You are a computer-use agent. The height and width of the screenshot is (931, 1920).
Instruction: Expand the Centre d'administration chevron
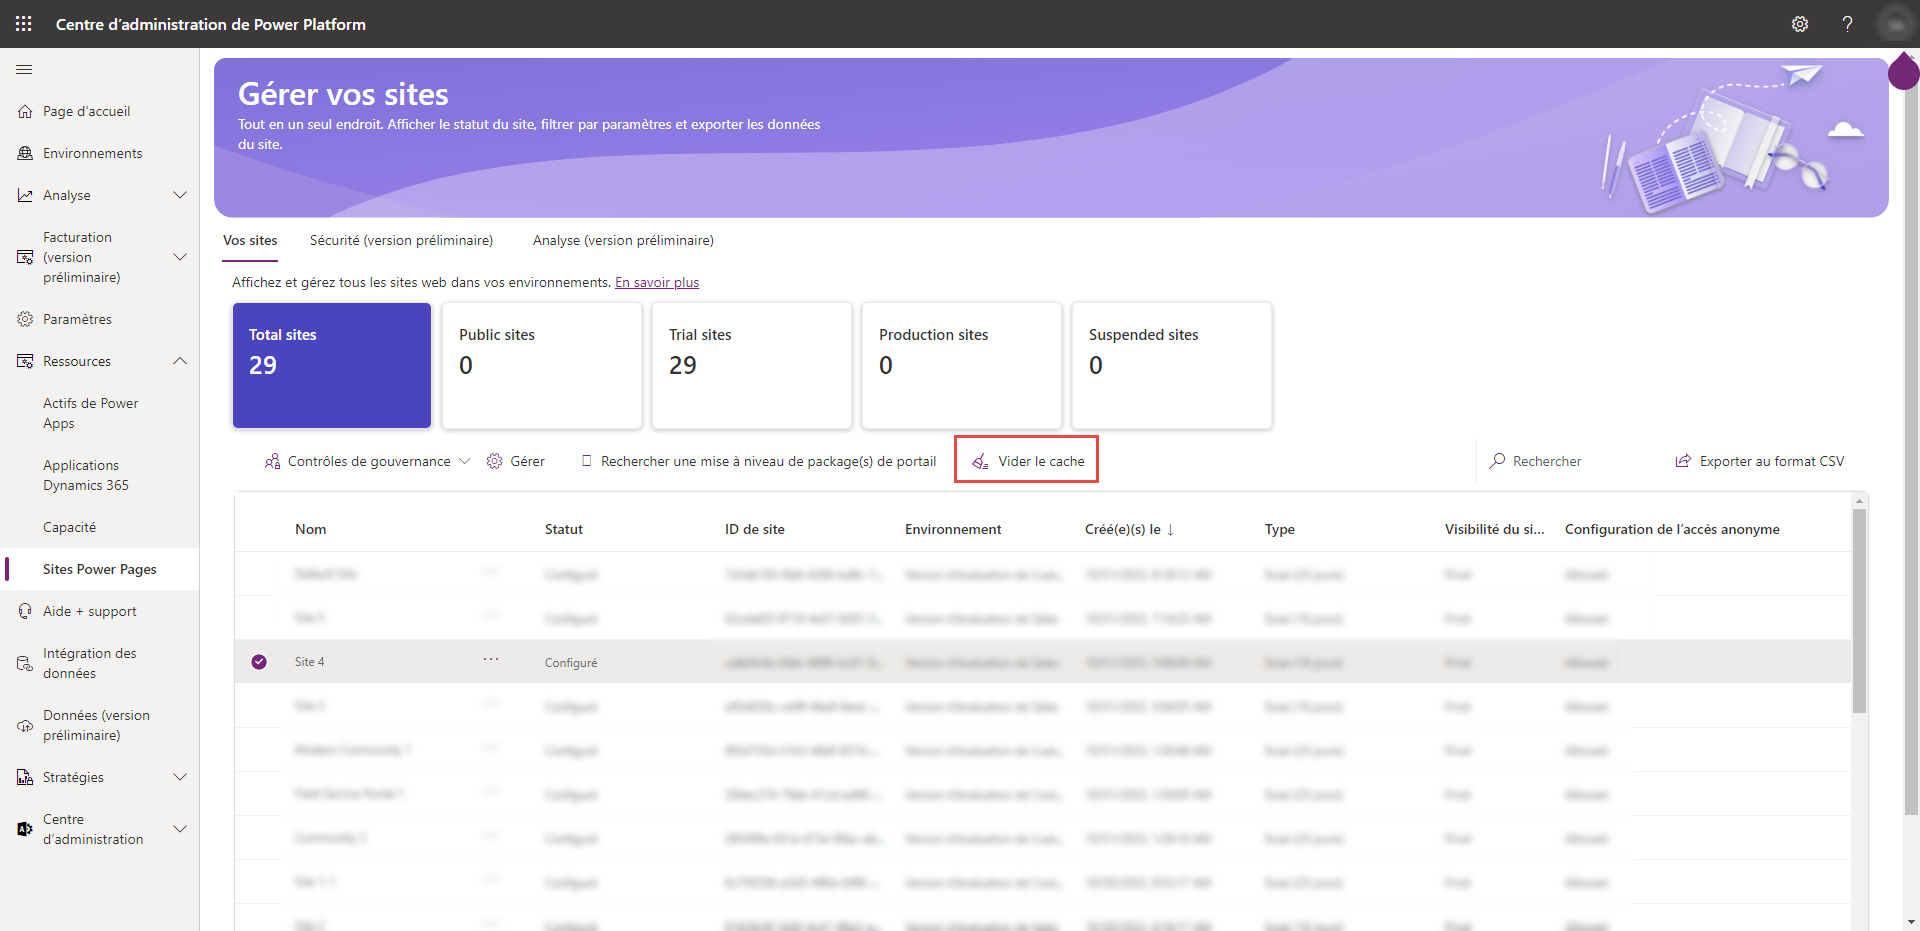180,829
